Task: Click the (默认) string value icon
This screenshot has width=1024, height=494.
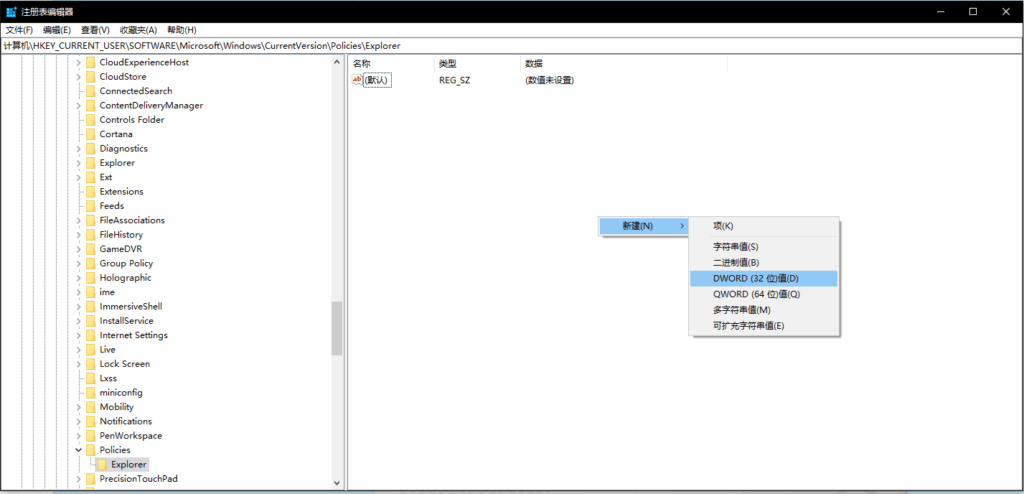Action: coord(358,80)
